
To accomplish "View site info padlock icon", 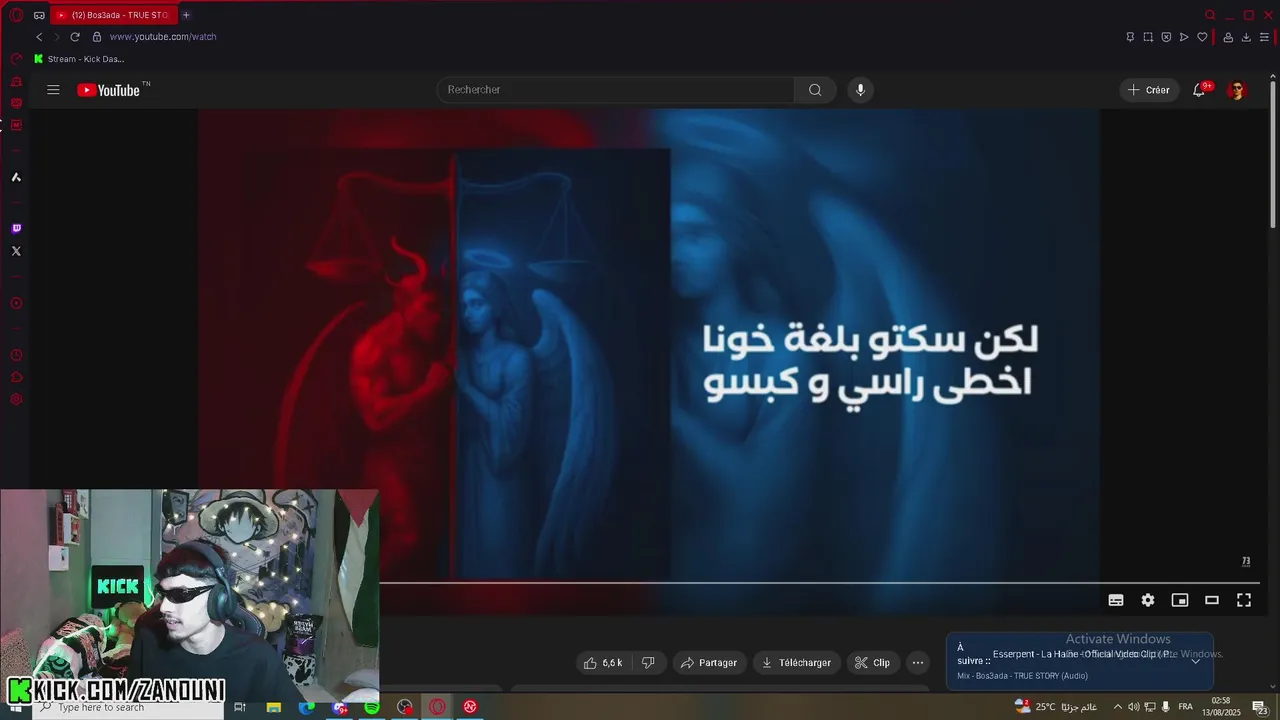I will pos(97,37).
